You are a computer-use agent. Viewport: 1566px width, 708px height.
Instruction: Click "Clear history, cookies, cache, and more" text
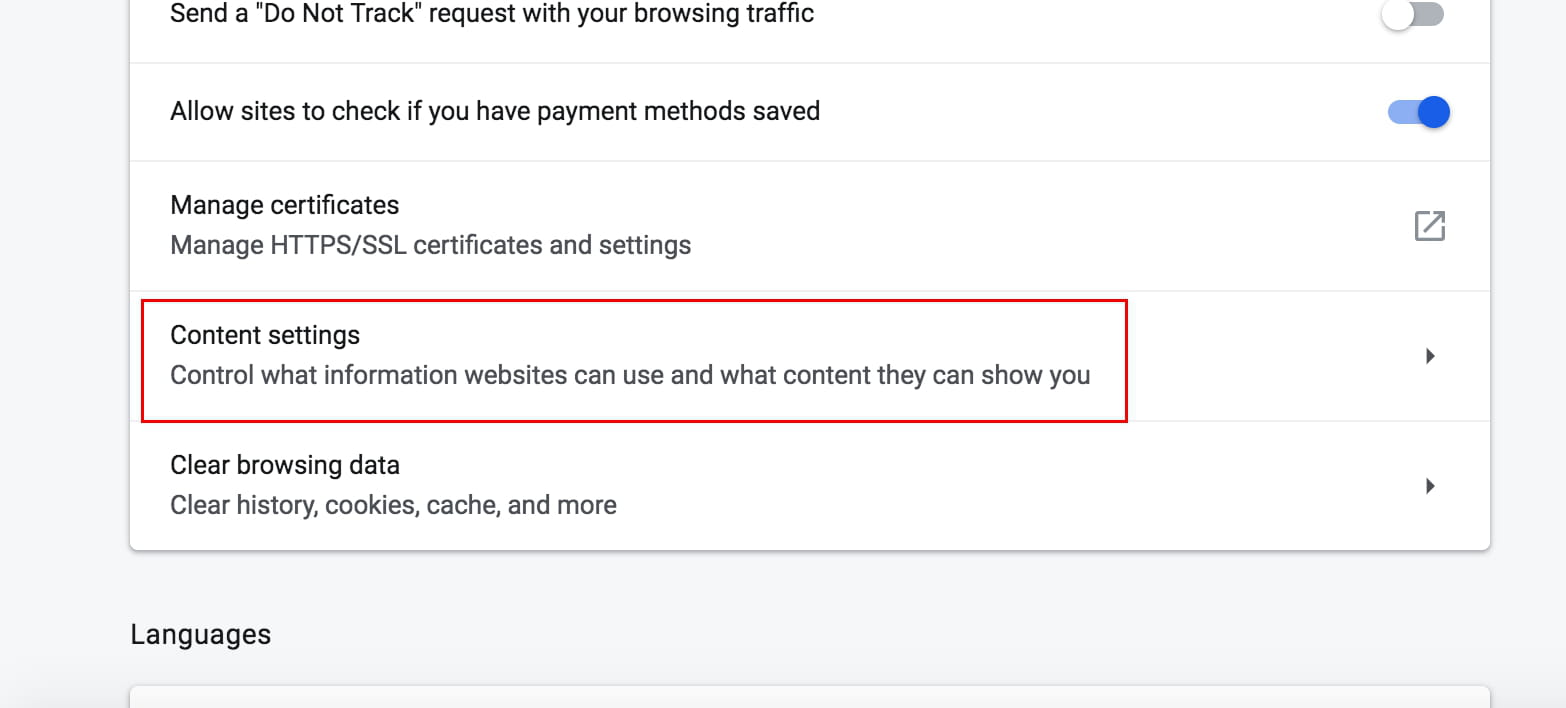pos(393,505)
